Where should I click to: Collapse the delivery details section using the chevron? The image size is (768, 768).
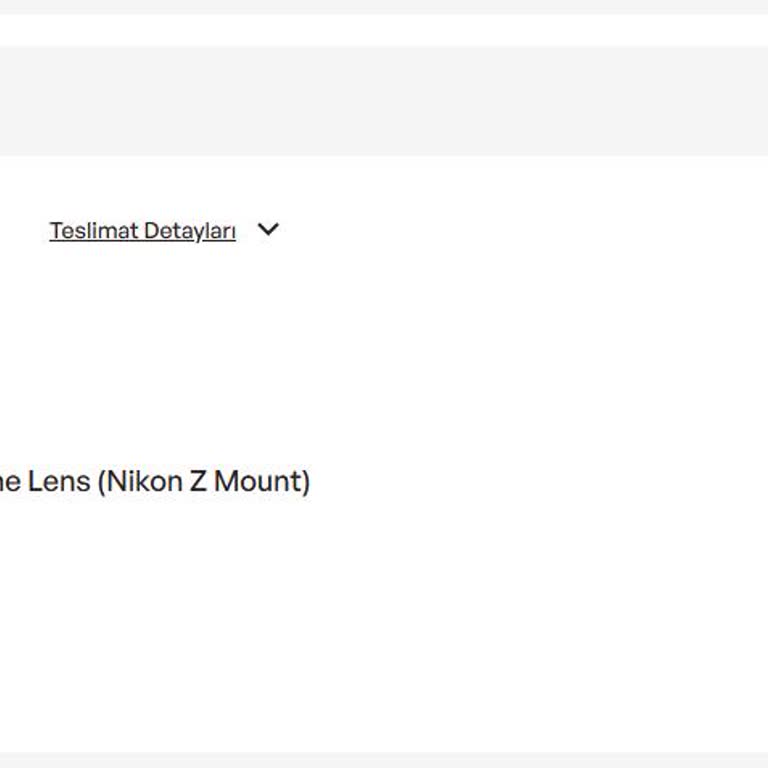pos(267,230)
